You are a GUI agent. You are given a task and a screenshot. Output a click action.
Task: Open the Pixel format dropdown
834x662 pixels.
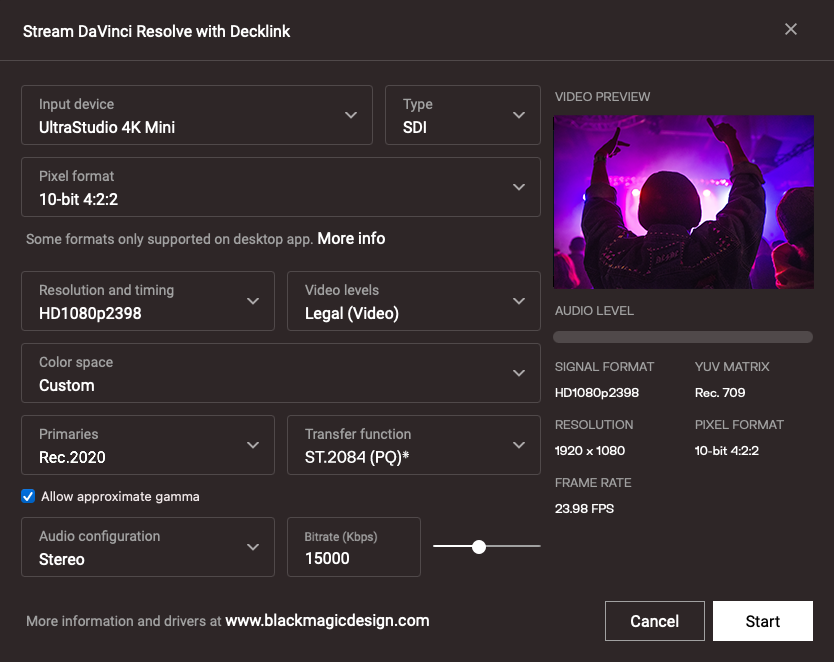(x=280, y=187)
